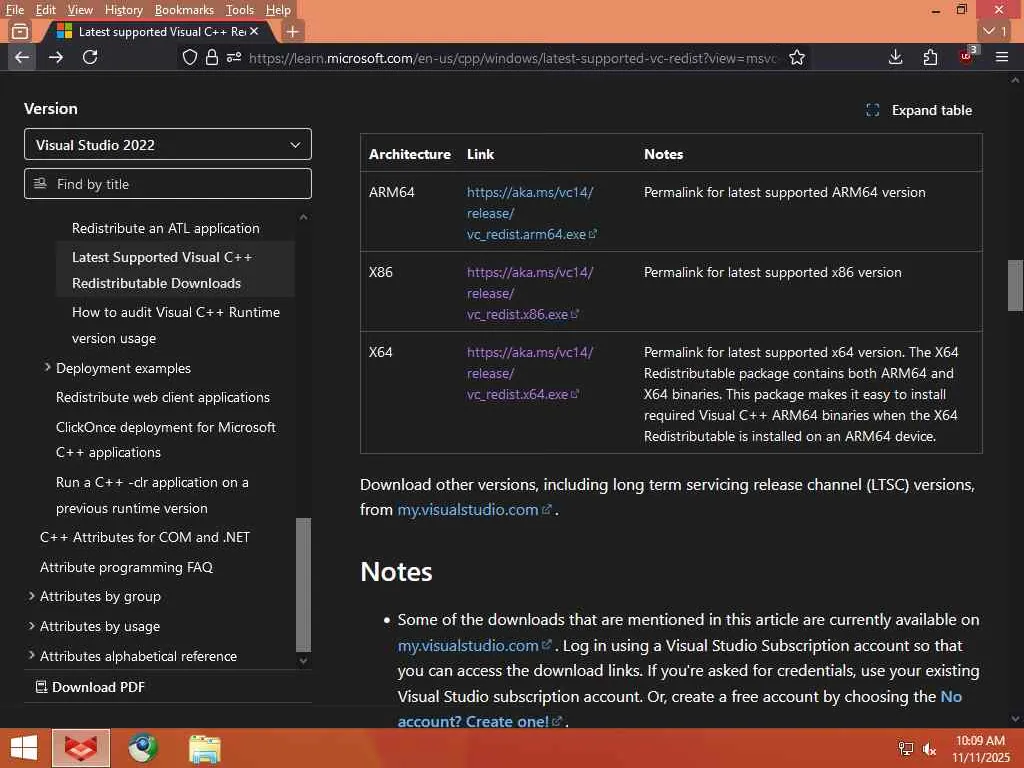This screenshot has height=768, width=1024.
Task: Open a new browser tab
Action: tap(293, 31)
